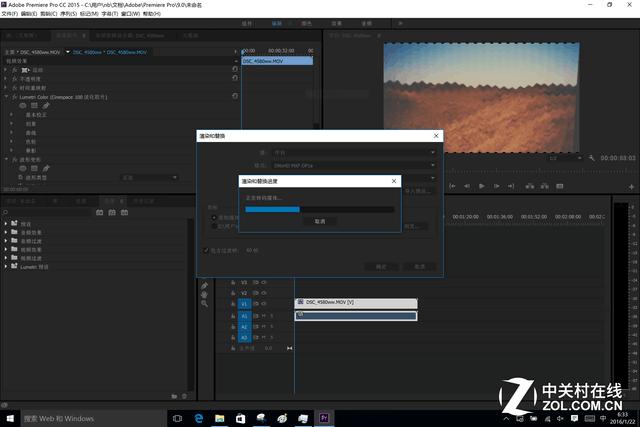
Task: Click the ellipse mask icon under 波形变形 effect
Action: (23, 168)
